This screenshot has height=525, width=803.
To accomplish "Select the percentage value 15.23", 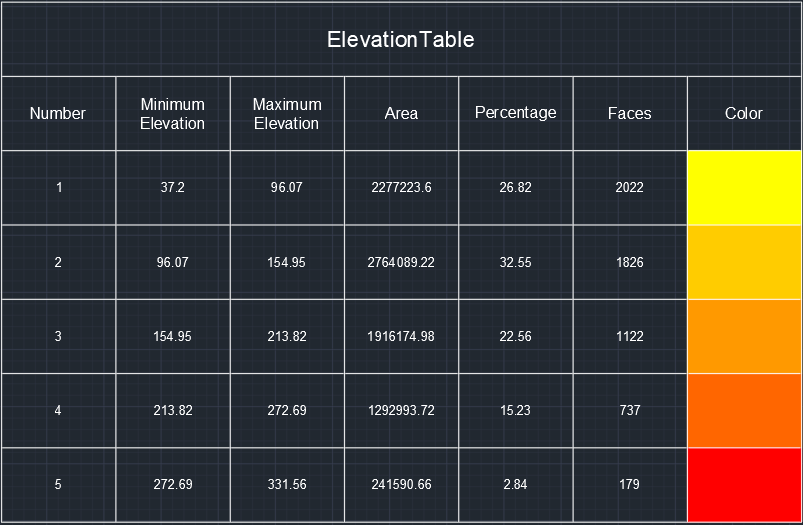I will (515, 411).
